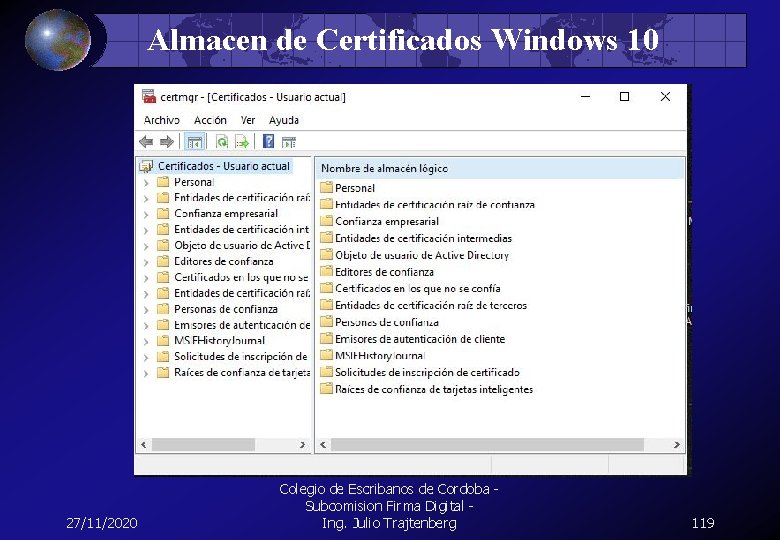This screenshot has height=540, width=780.
Task: Click the show/hide action pane icon
Action: tap(289, 142)
